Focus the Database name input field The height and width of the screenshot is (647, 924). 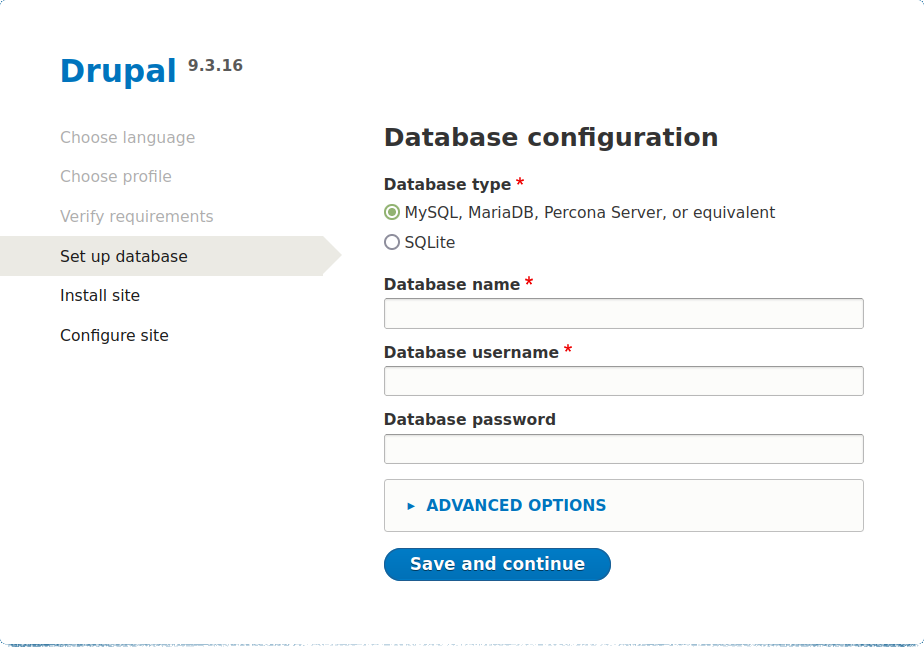click(623, 313)
